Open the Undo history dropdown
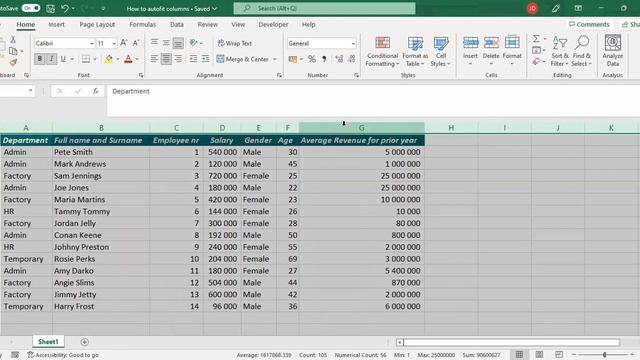Image resolution: width=640 pixels, height=360 pixels. point(73,8)
